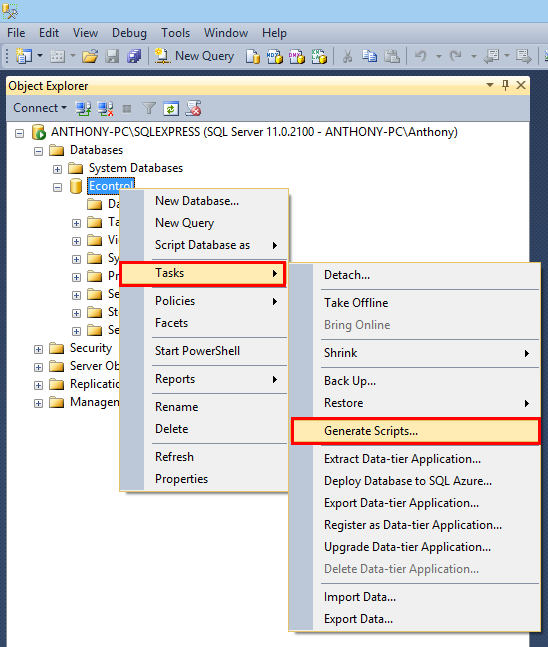Select Take Offline

click(x=415, y=303)
